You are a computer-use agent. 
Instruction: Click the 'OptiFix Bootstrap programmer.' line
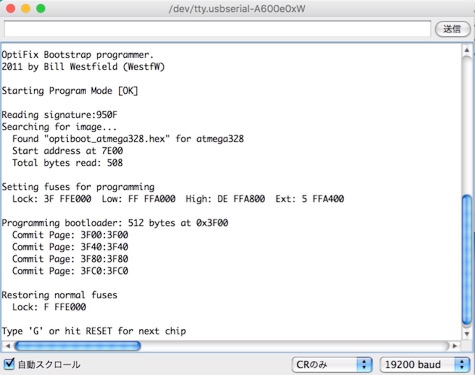[77, 55]
